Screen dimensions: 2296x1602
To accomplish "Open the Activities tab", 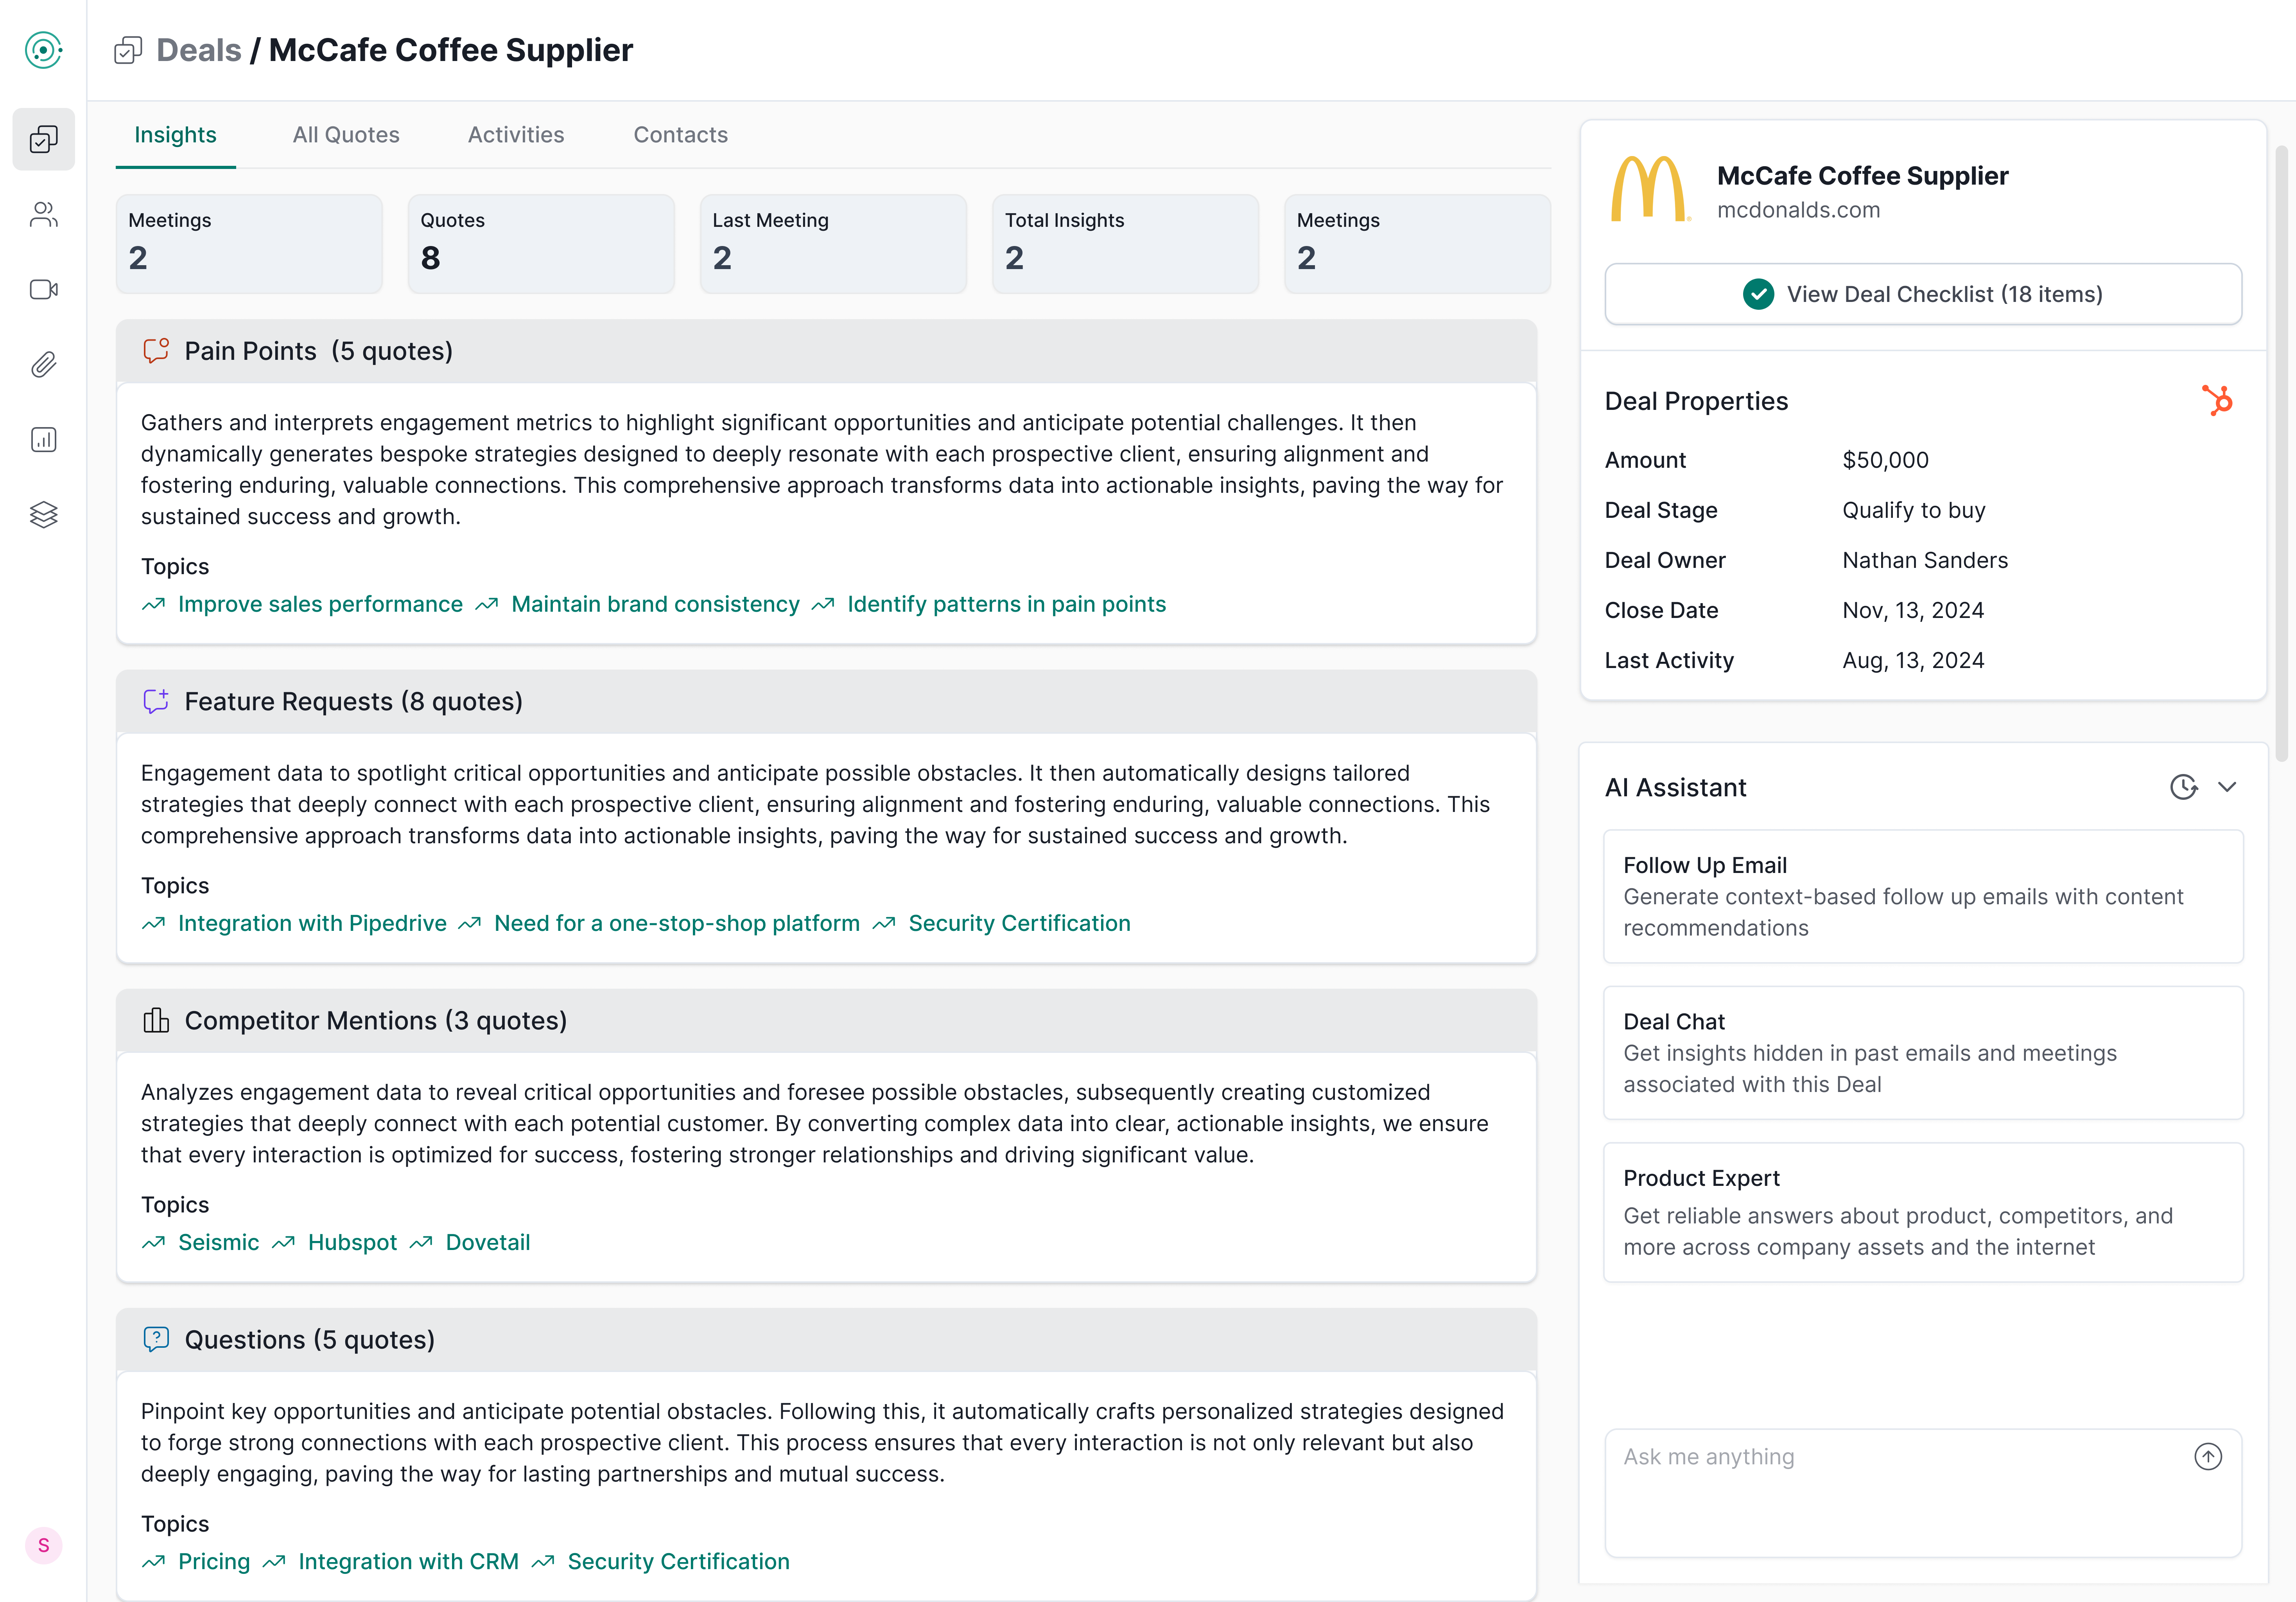I will click(516, 134).
